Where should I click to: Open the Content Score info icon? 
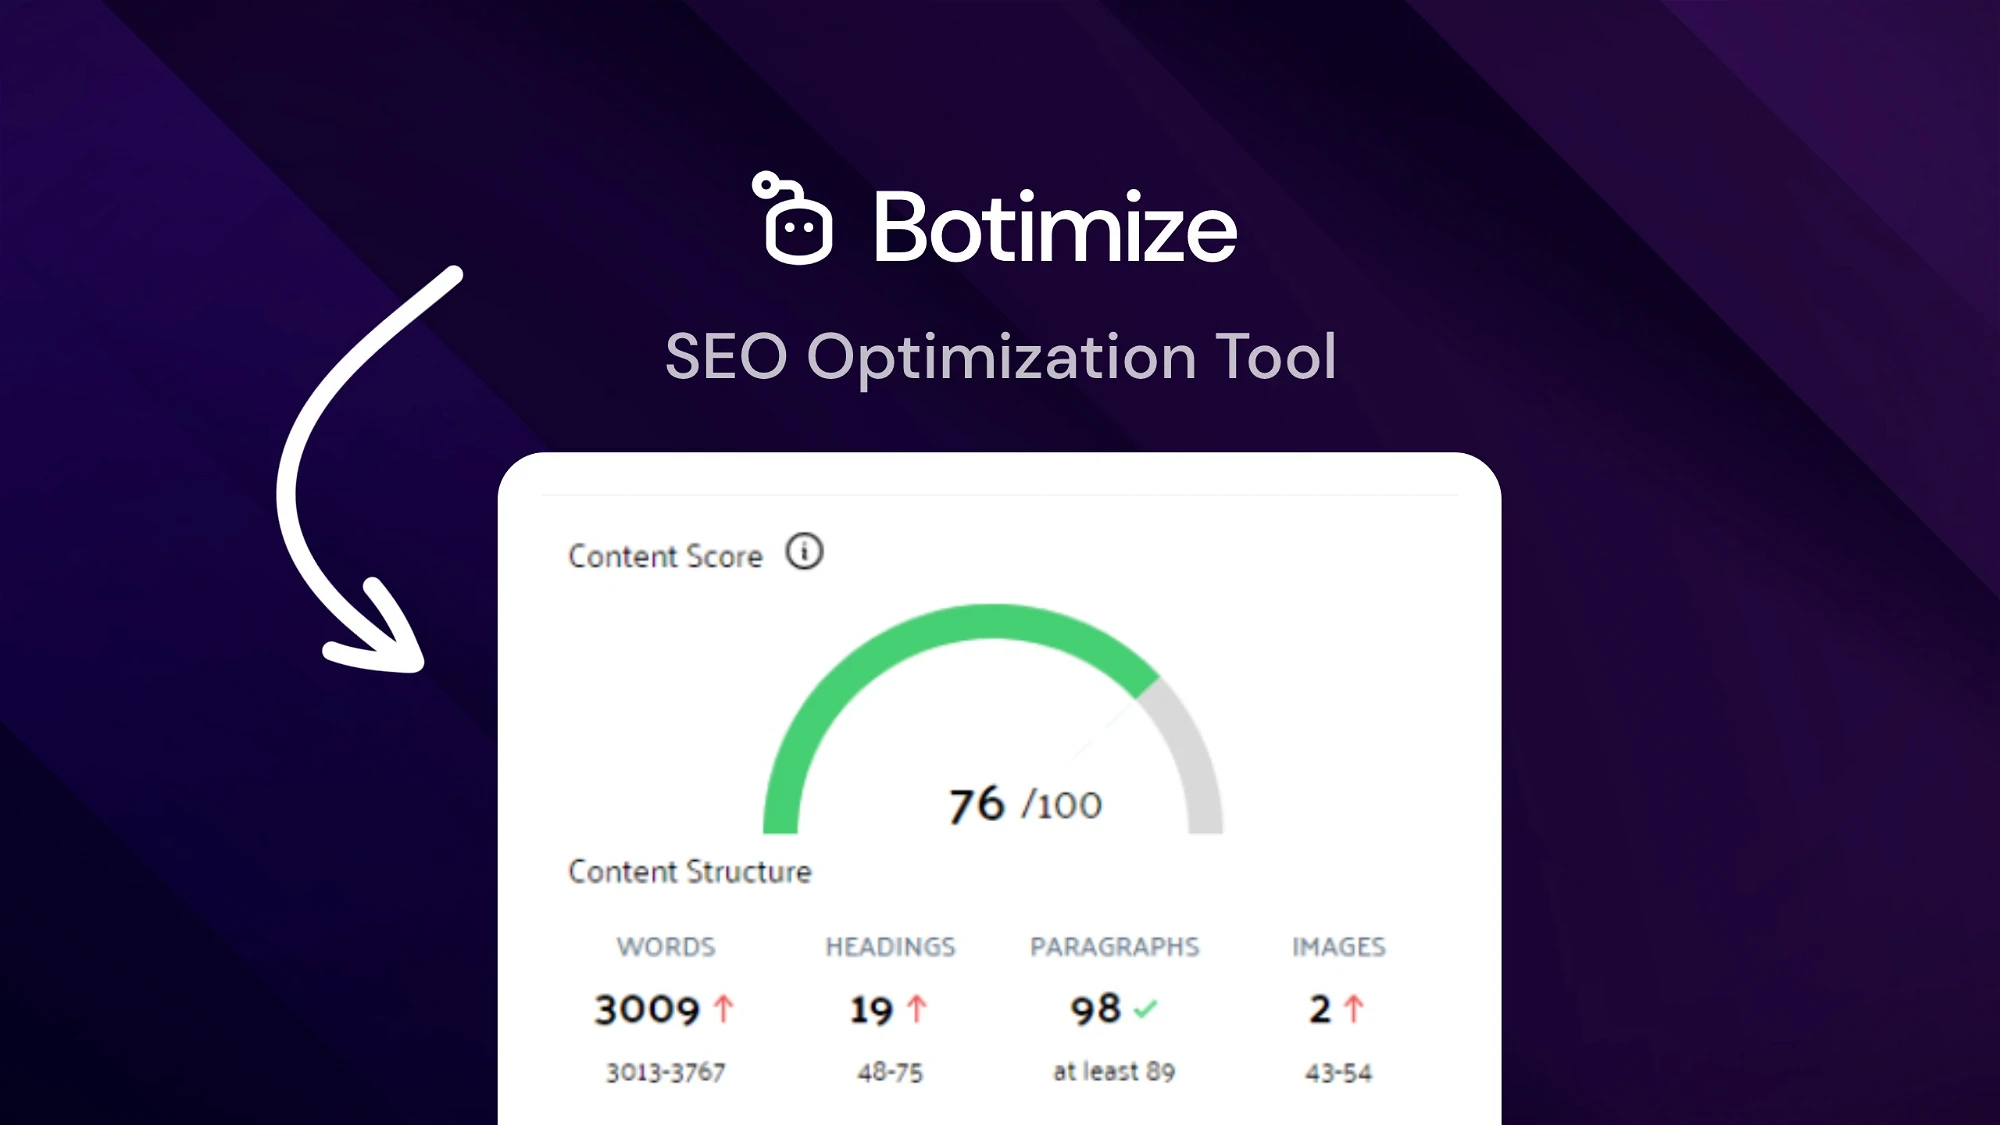tap(804, 551)
